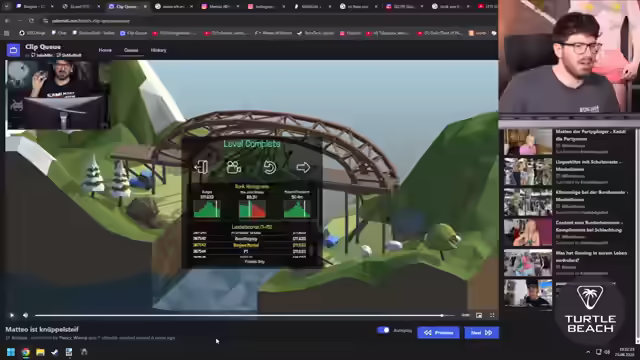Click the clip title 'Matteo ist knüppelsteif'

pyautogui.click(x=42, y=329)
